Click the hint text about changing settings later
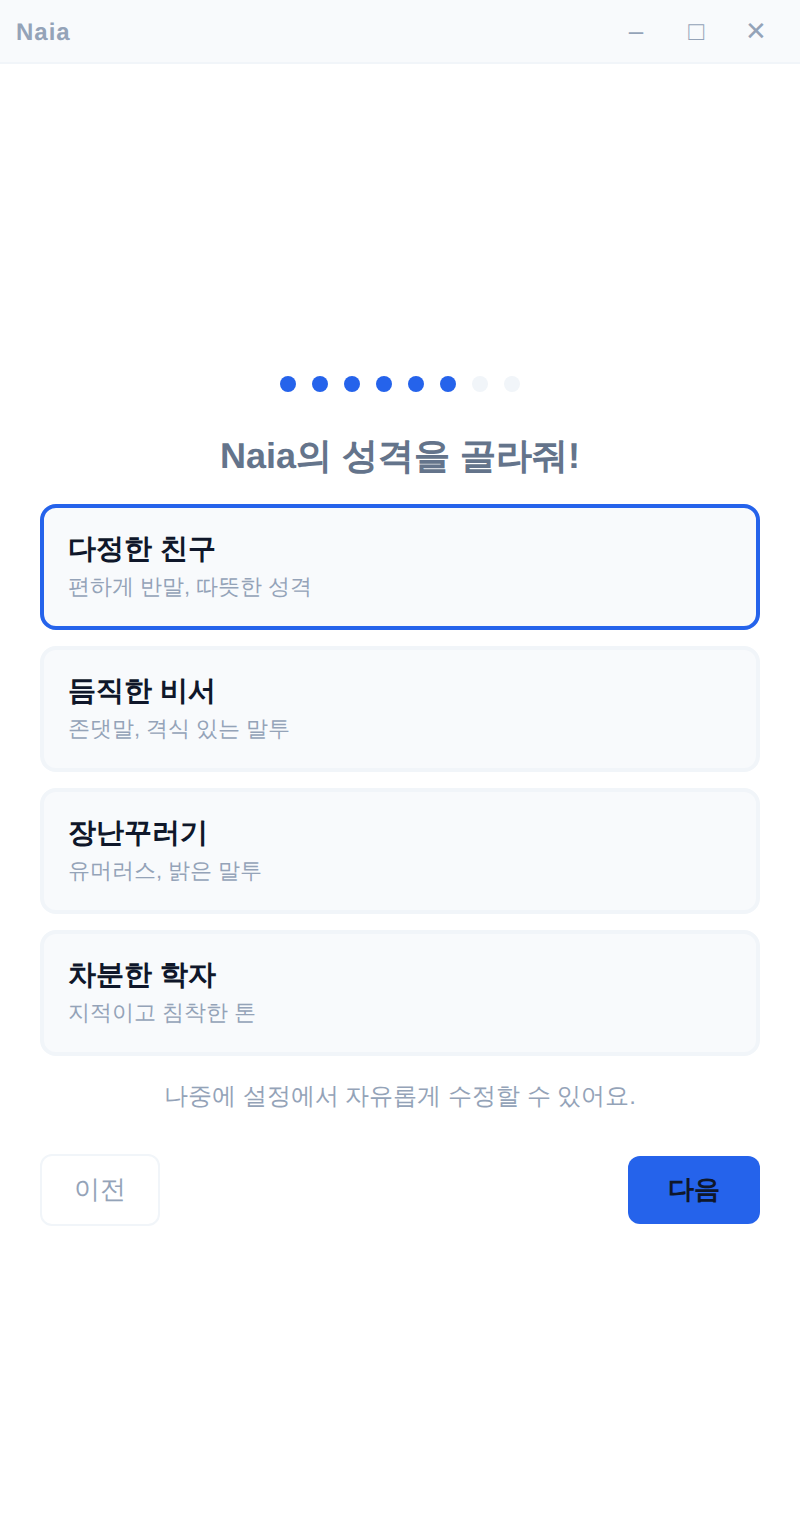The image size is (800, 1536). (x=400, y=1096)
